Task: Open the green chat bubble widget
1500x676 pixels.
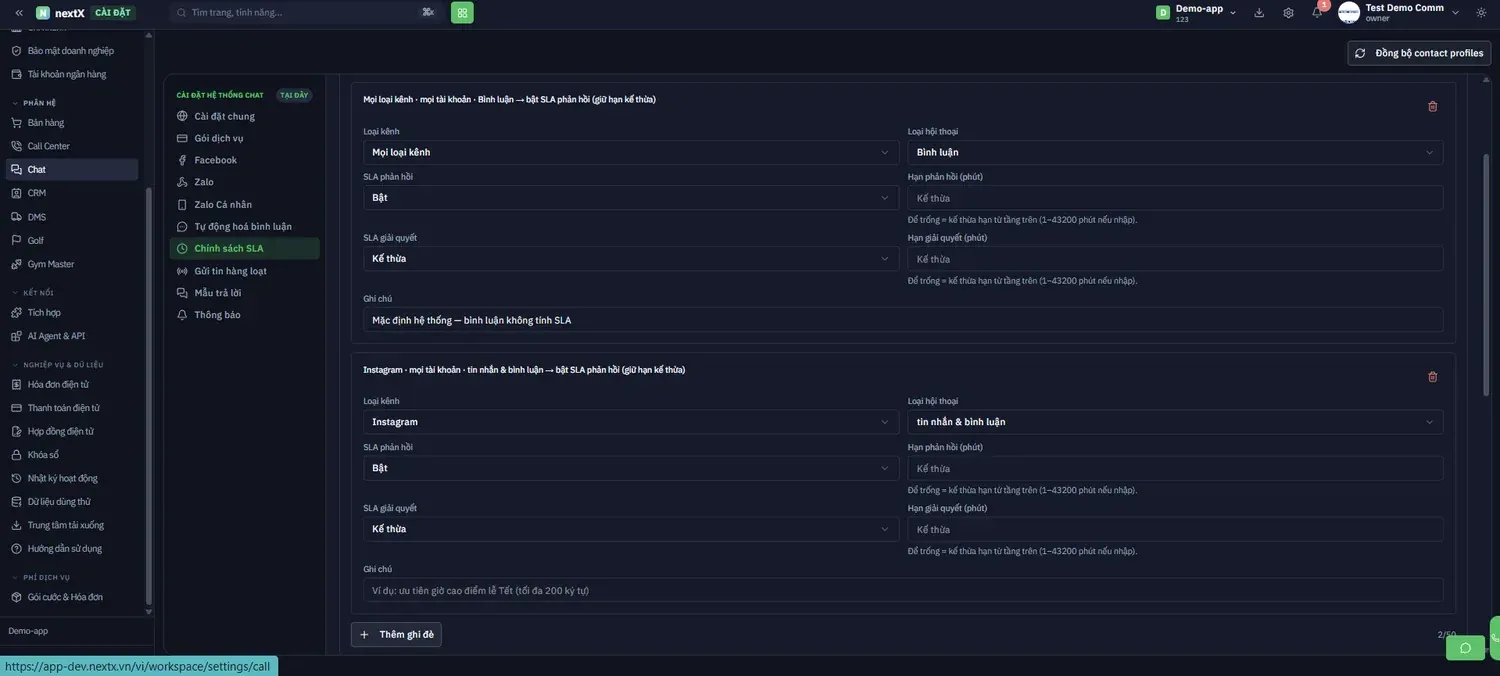Action: (x=1465, y=648)
